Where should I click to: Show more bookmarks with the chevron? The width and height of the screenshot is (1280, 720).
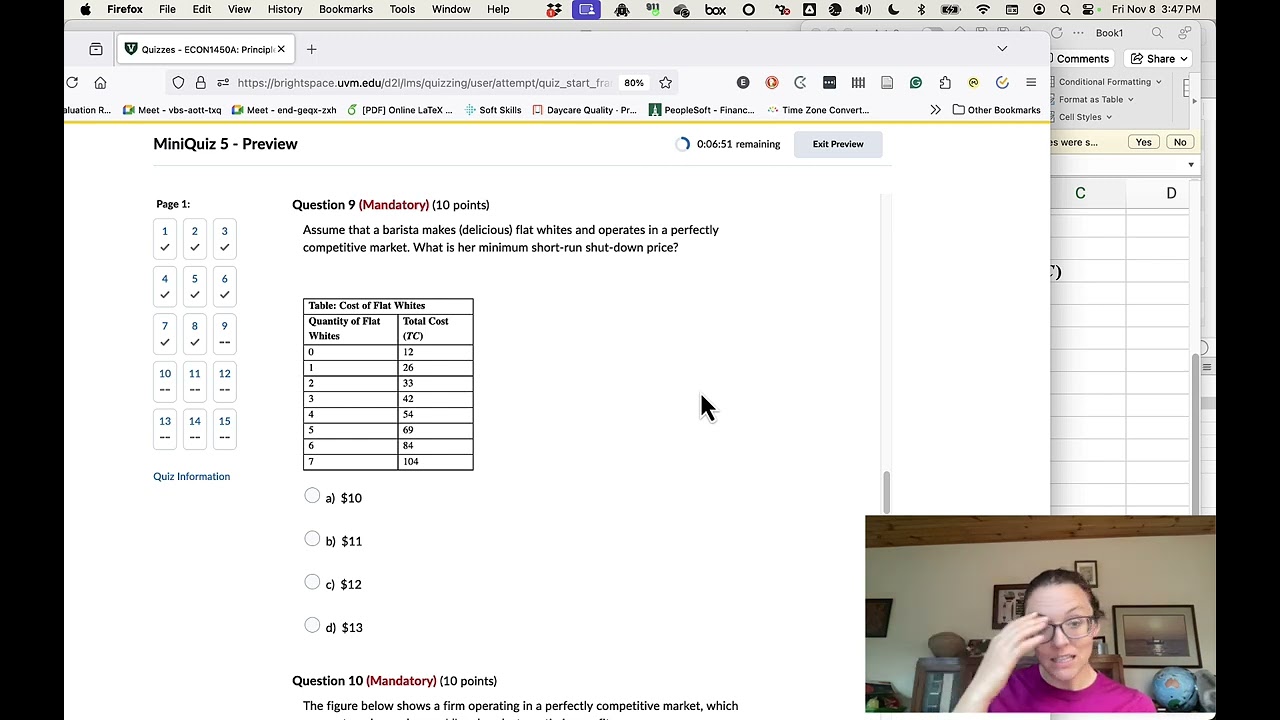tap(935, 110)
